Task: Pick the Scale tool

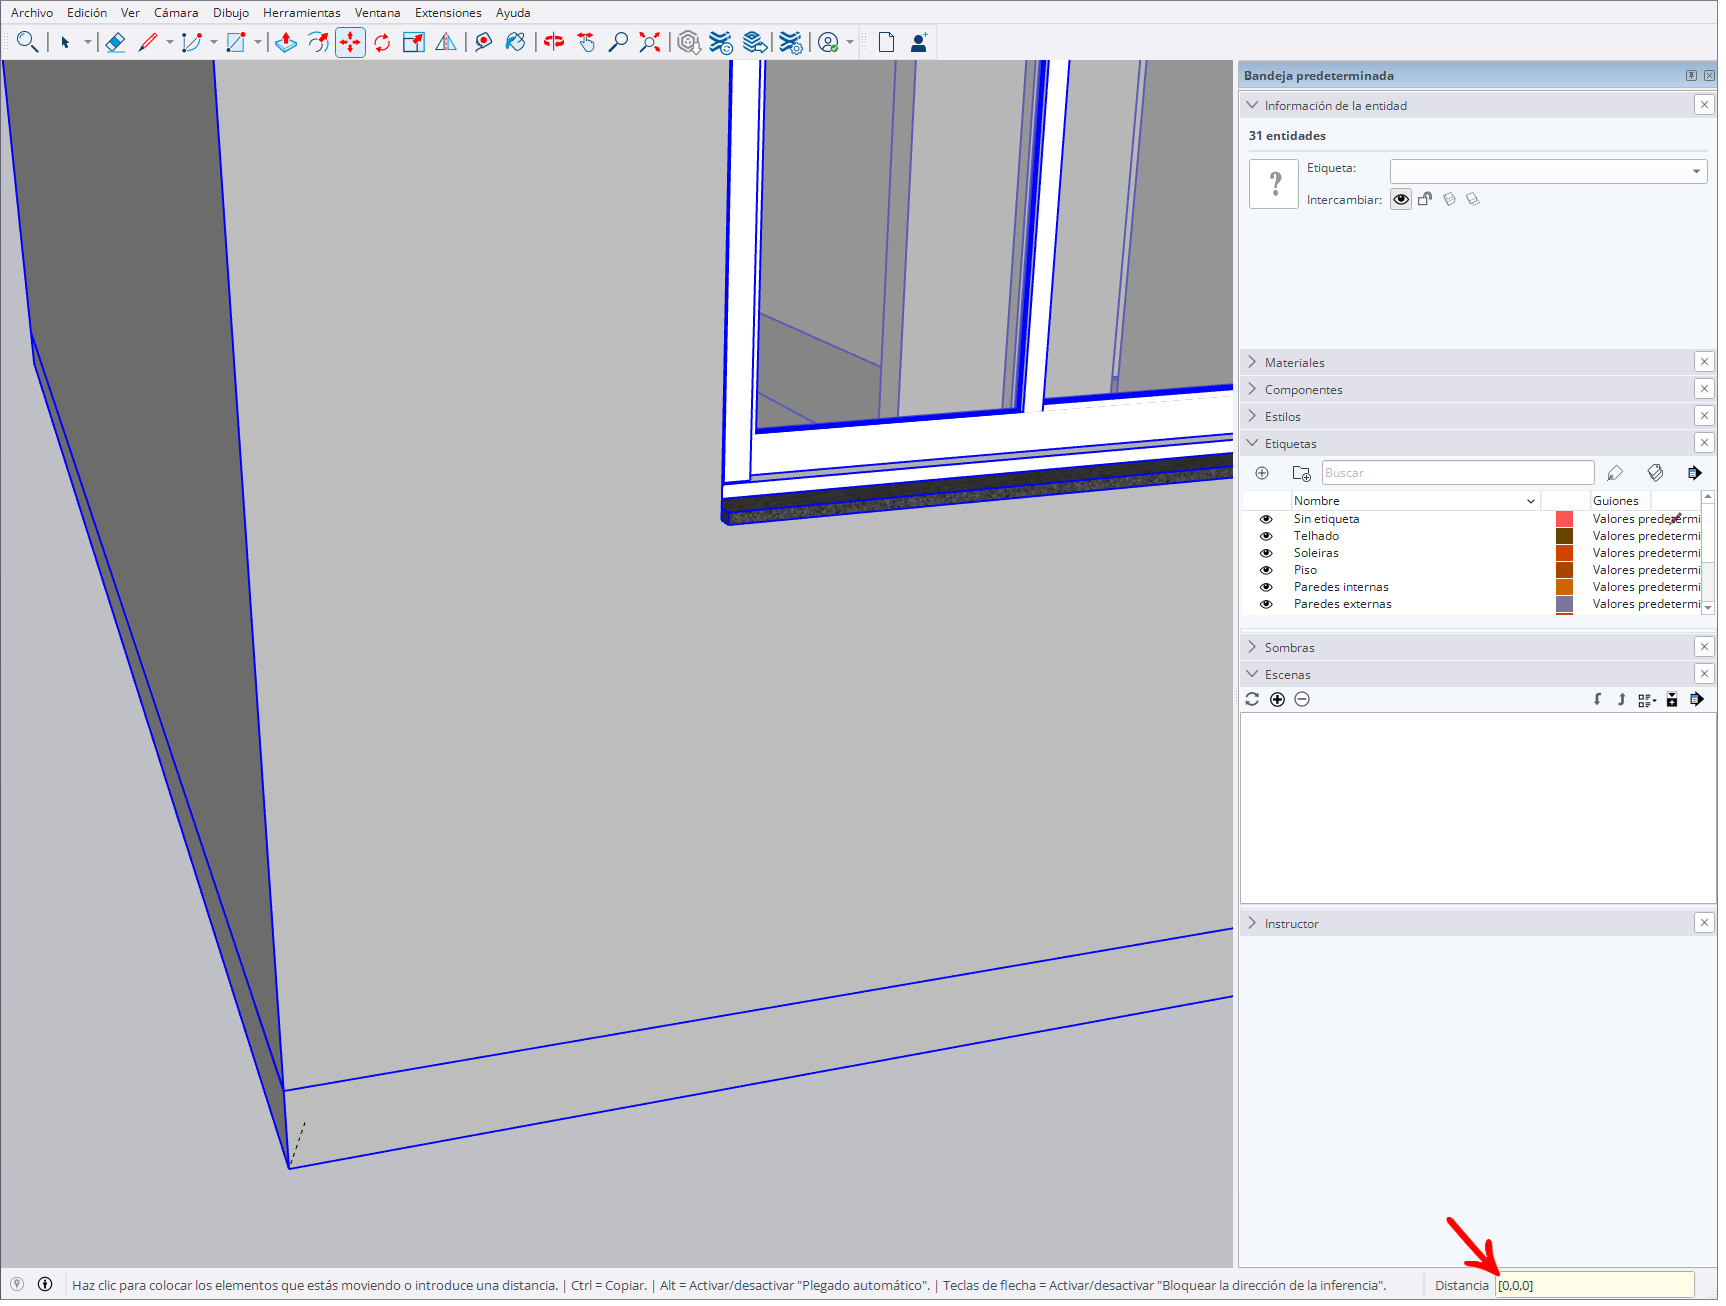Action: 414,42
